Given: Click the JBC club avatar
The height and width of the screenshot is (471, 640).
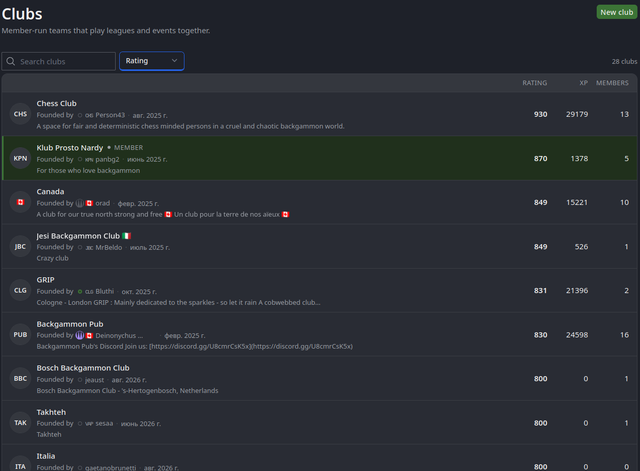Looking at the screenshot, I should tap(20, 247).
